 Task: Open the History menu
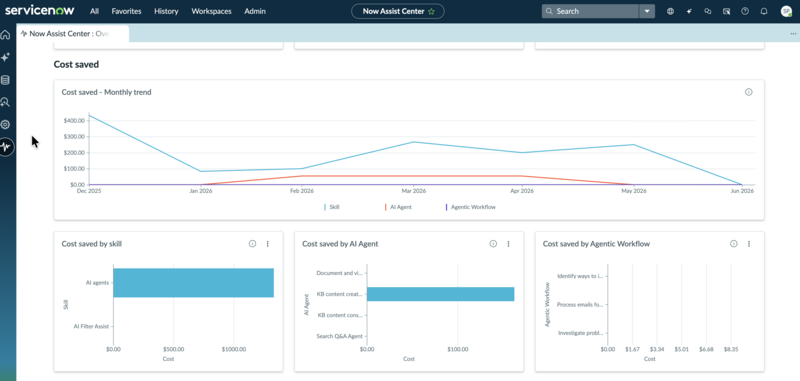point(166,11)
